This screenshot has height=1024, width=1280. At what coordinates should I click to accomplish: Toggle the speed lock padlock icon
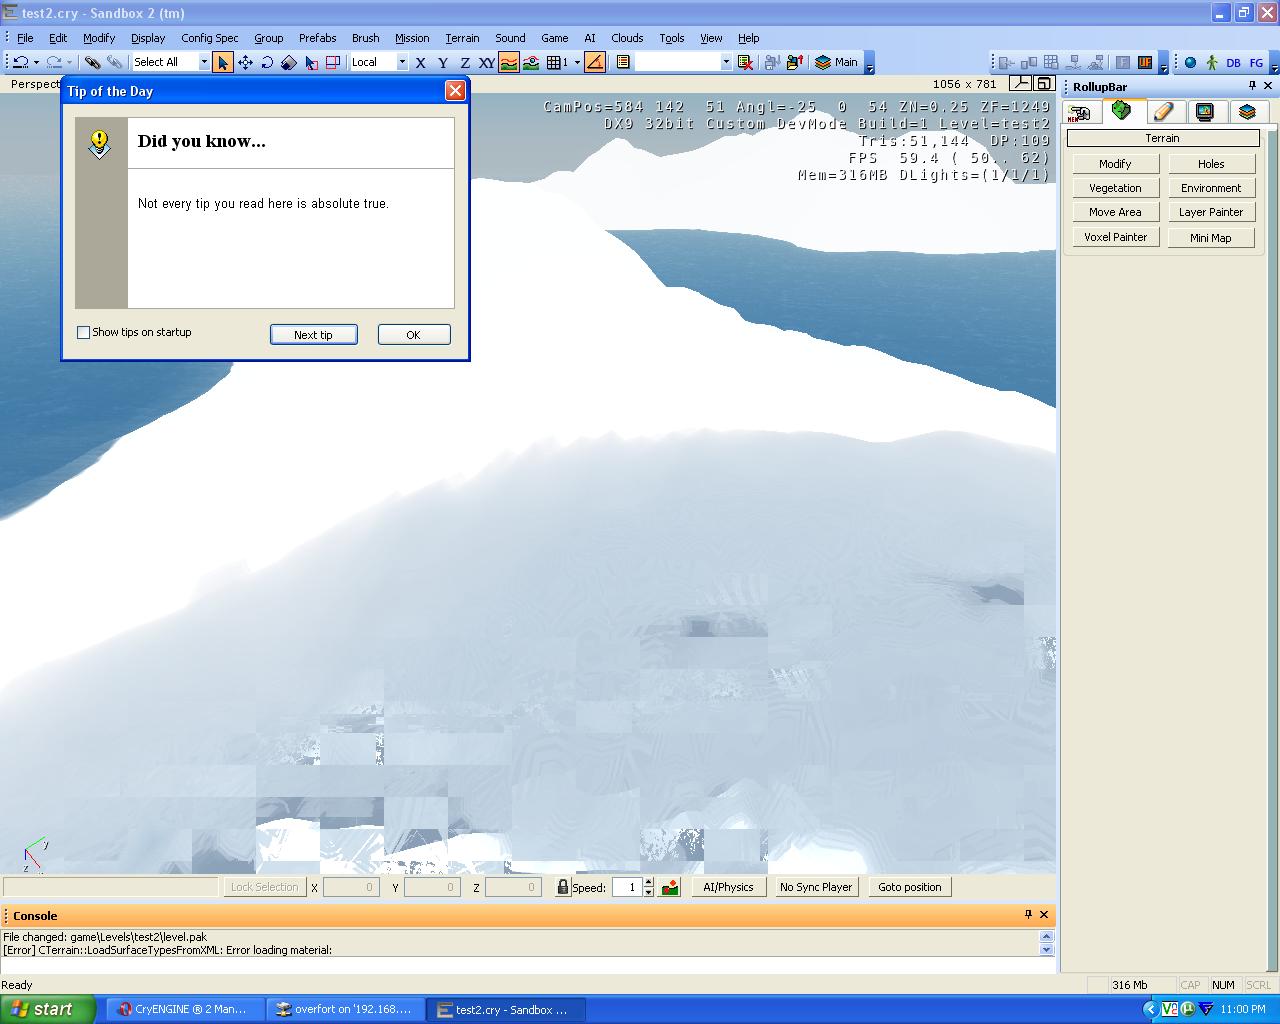[562, 887]
